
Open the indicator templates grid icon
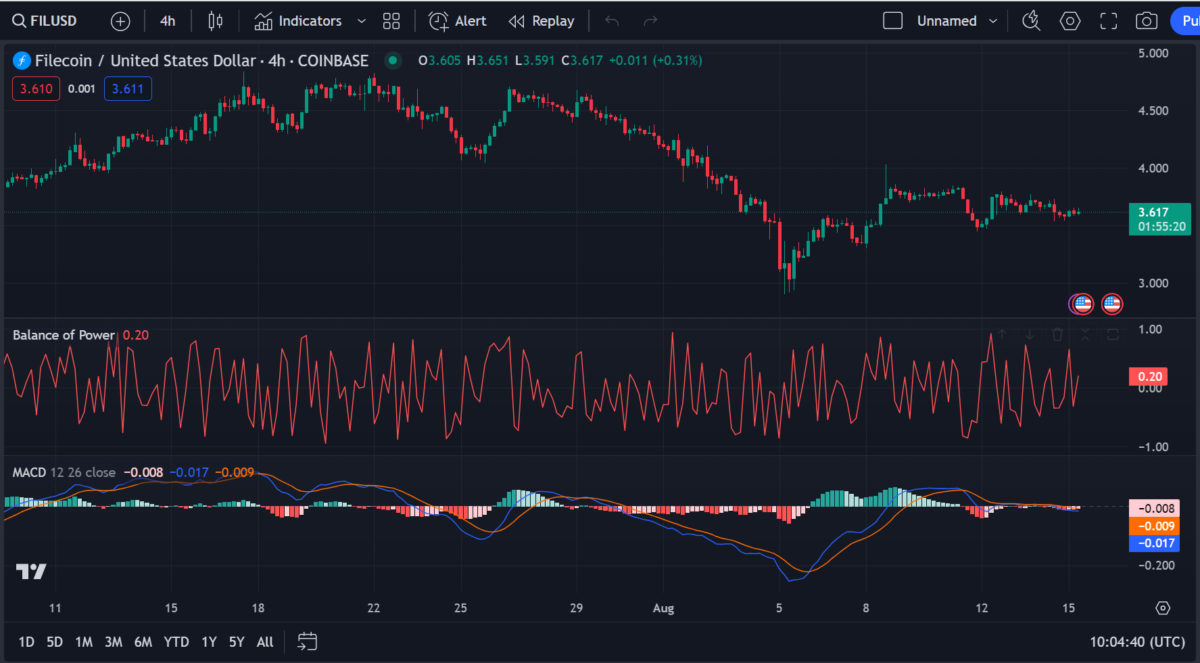coord(391,21)
